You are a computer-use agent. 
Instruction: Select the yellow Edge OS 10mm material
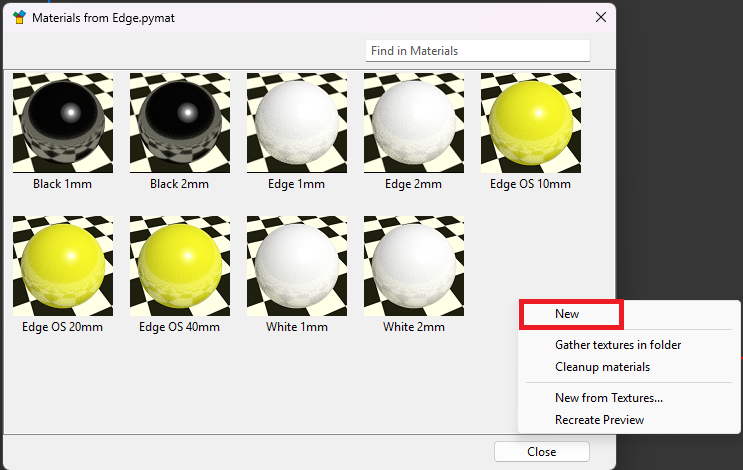point(531,124)
